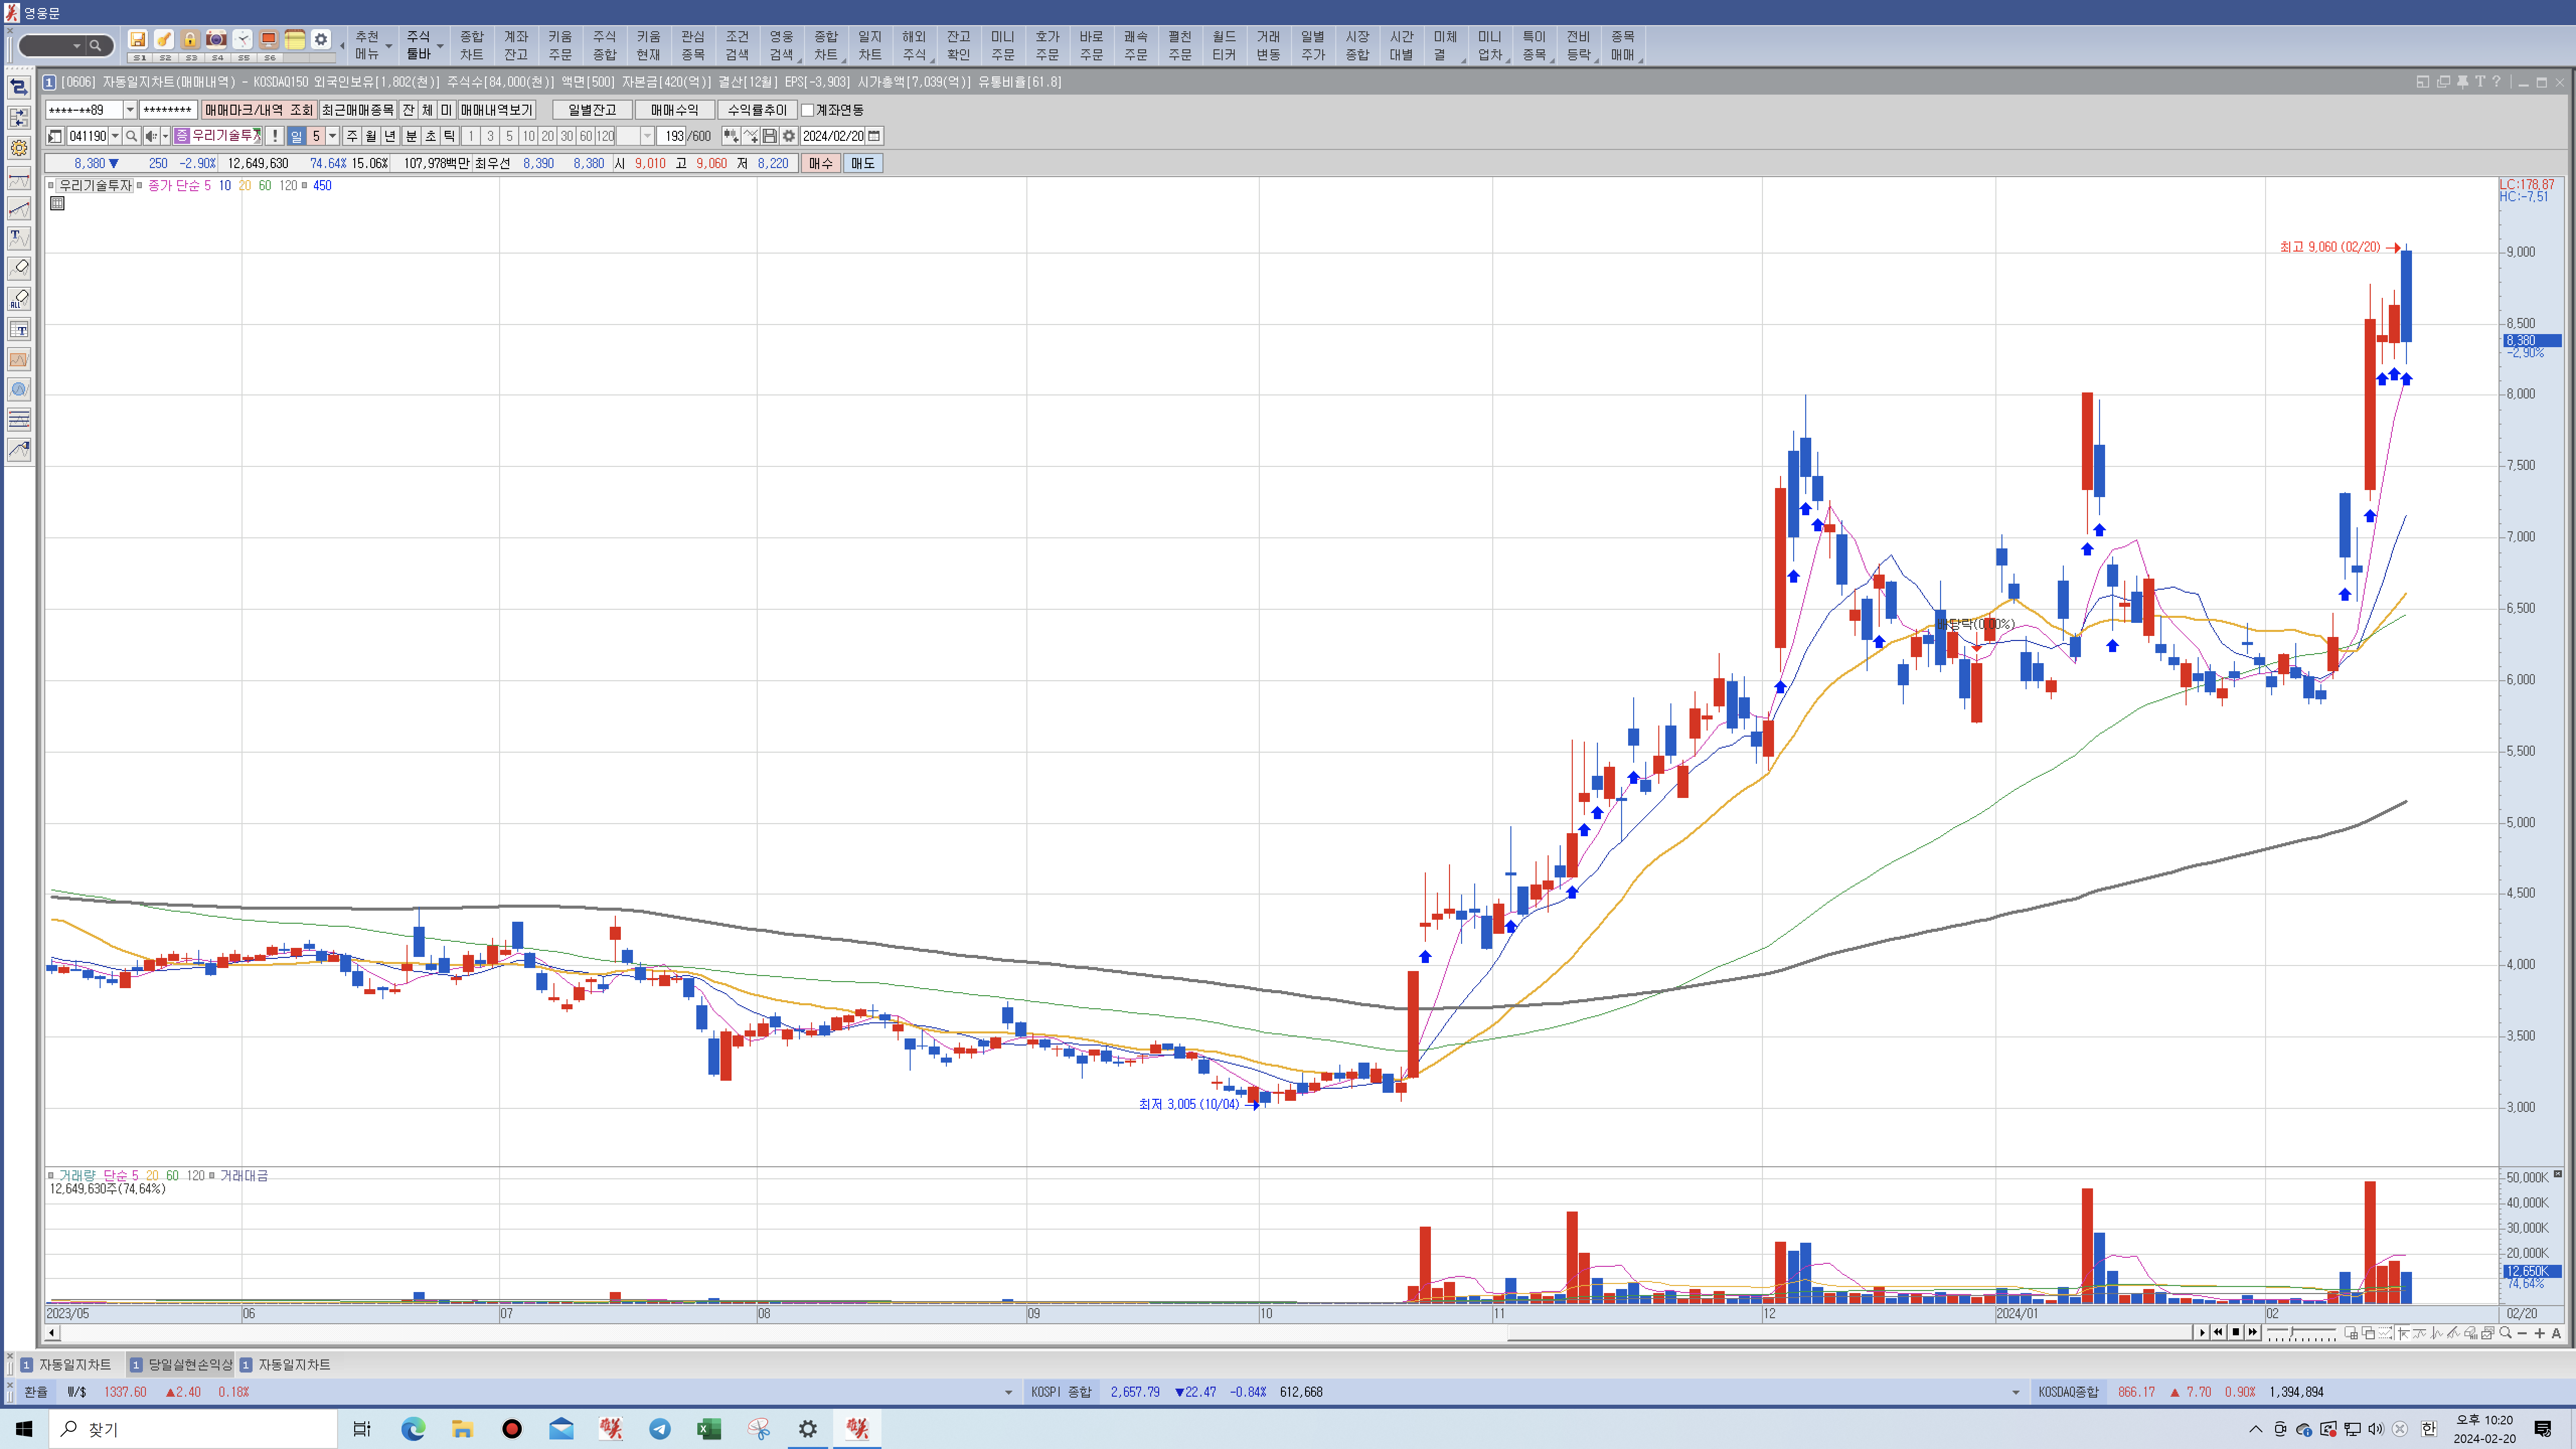Open the exchange rate ticker dropdown
Image resolution: width=2576 pixels, height=1449 pixels.
click(1008, 1392)
